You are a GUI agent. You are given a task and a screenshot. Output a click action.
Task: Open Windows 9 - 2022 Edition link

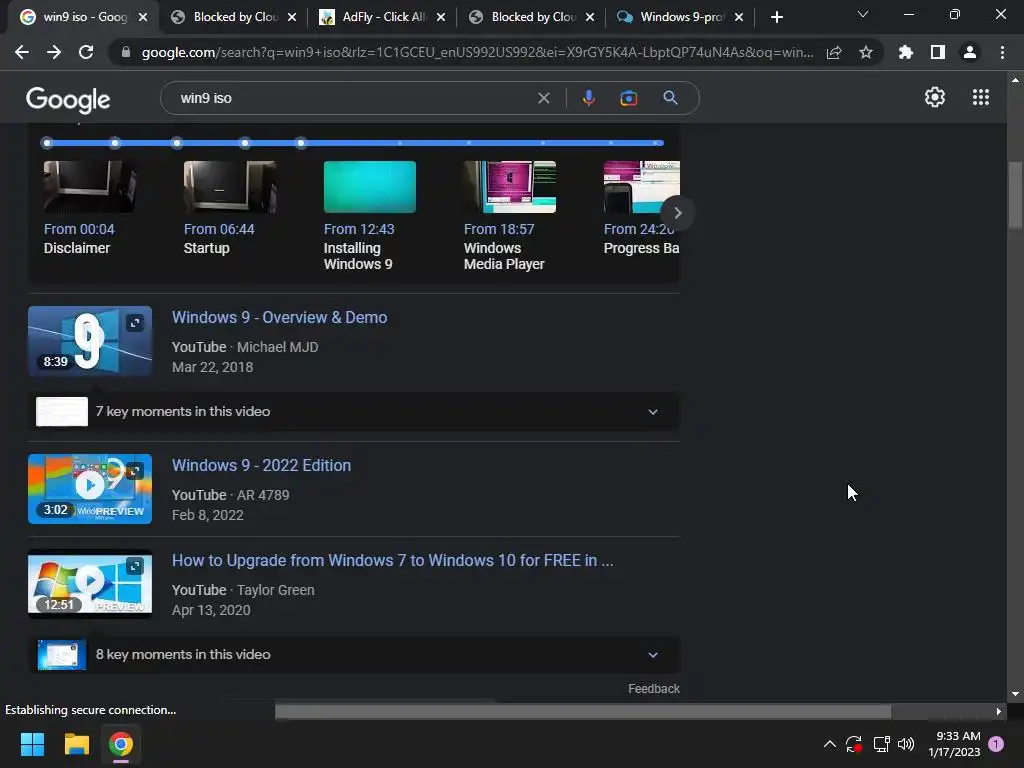tap(261, 466)
